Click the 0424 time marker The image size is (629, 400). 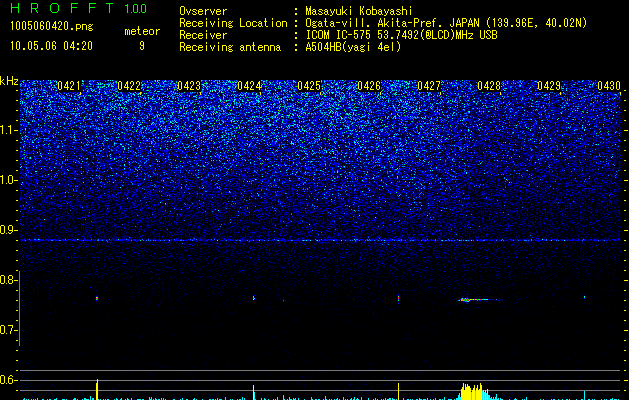[249, 86]
